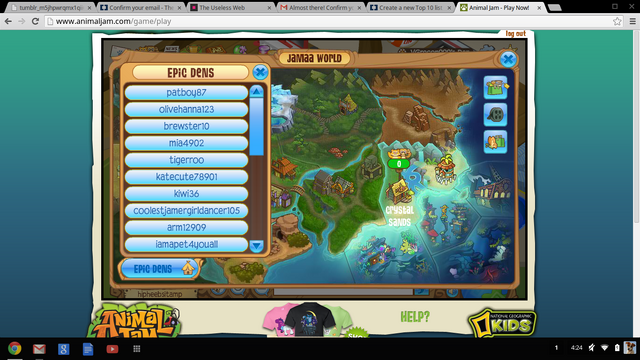Visit kiwi36's den

pos(186,193)
